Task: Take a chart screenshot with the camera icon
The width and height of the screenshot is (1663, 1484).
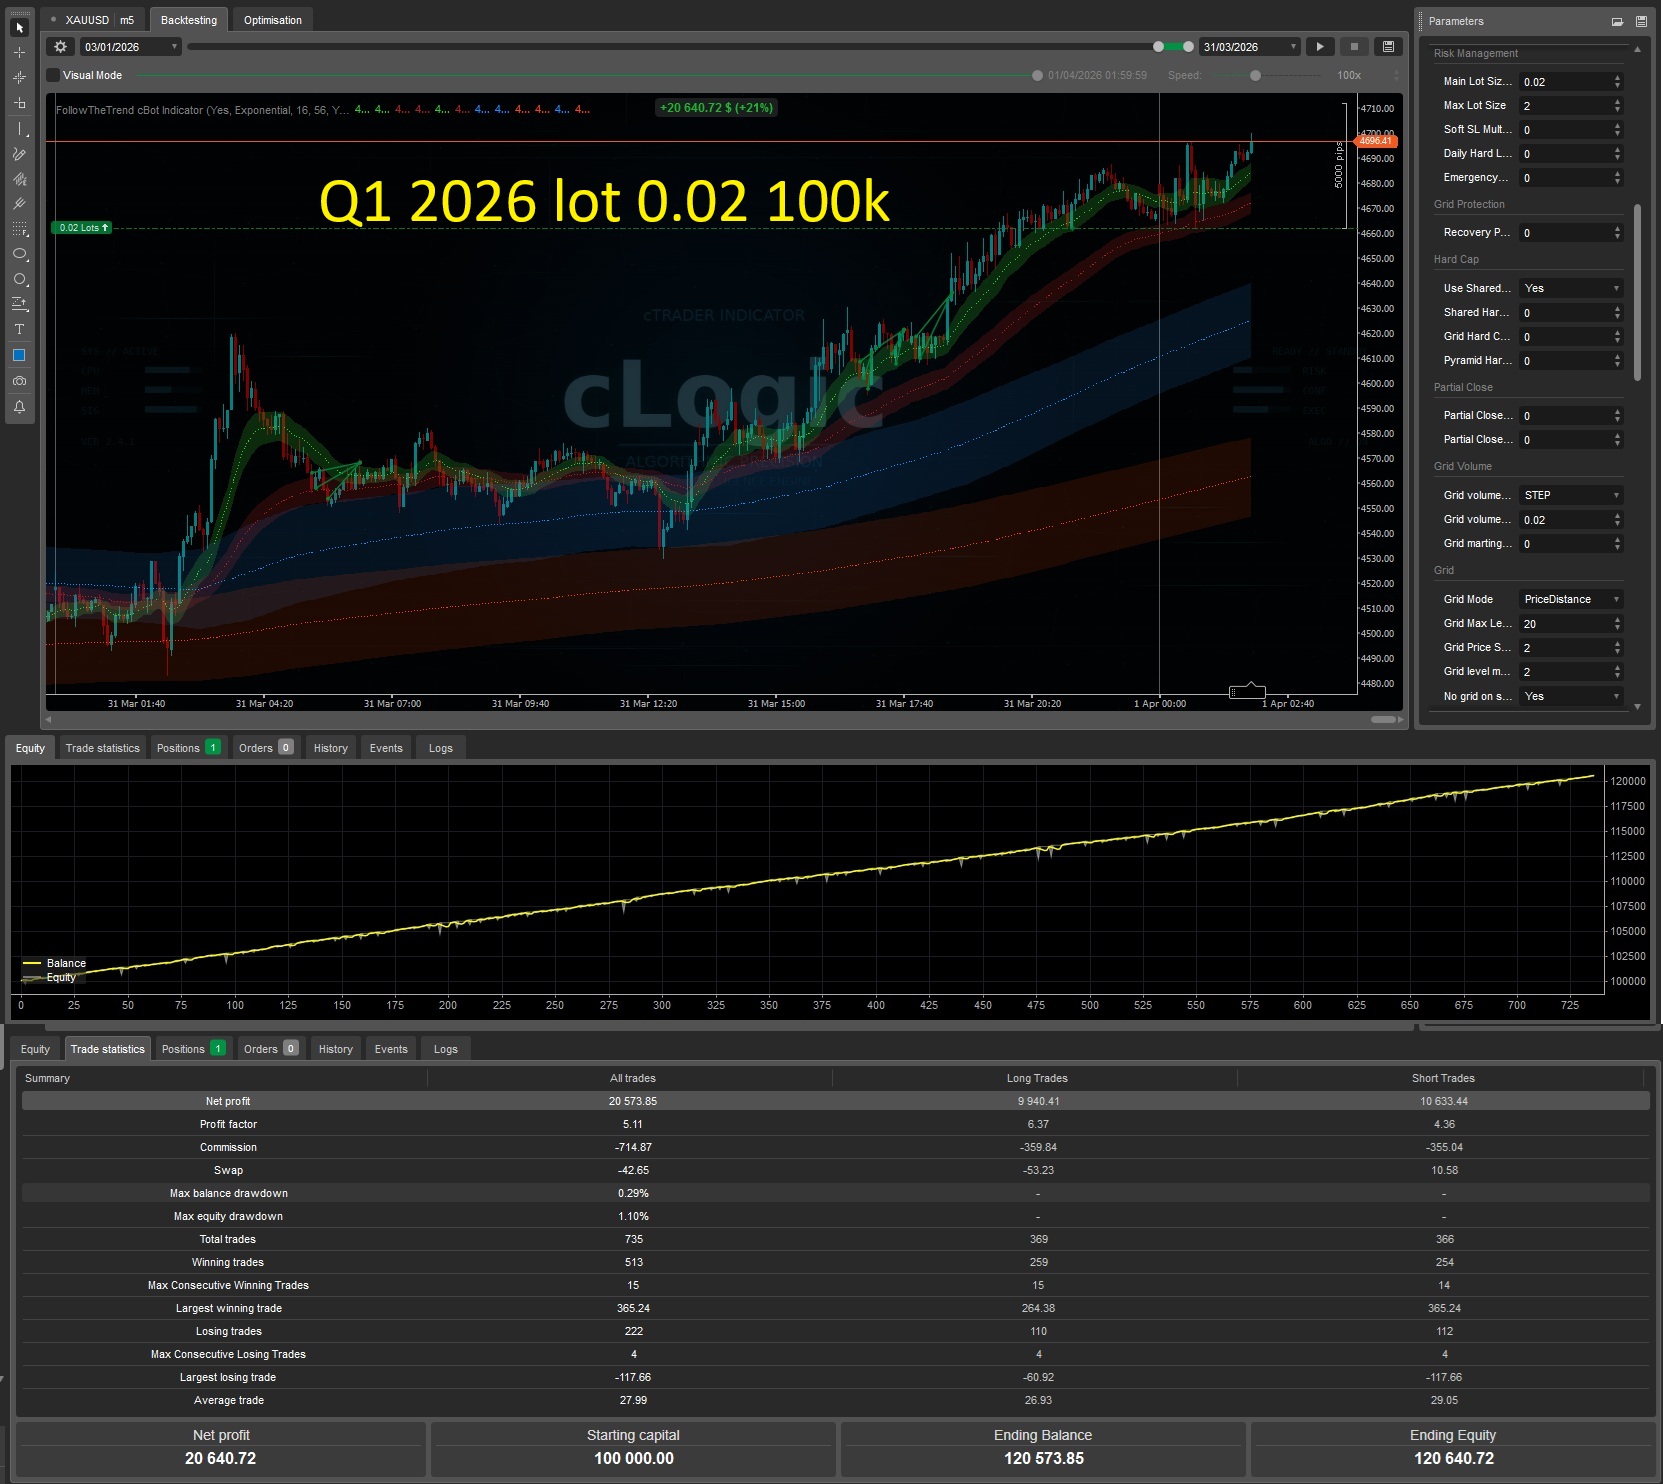Action: pyautogui.click(x=19, y=381)
